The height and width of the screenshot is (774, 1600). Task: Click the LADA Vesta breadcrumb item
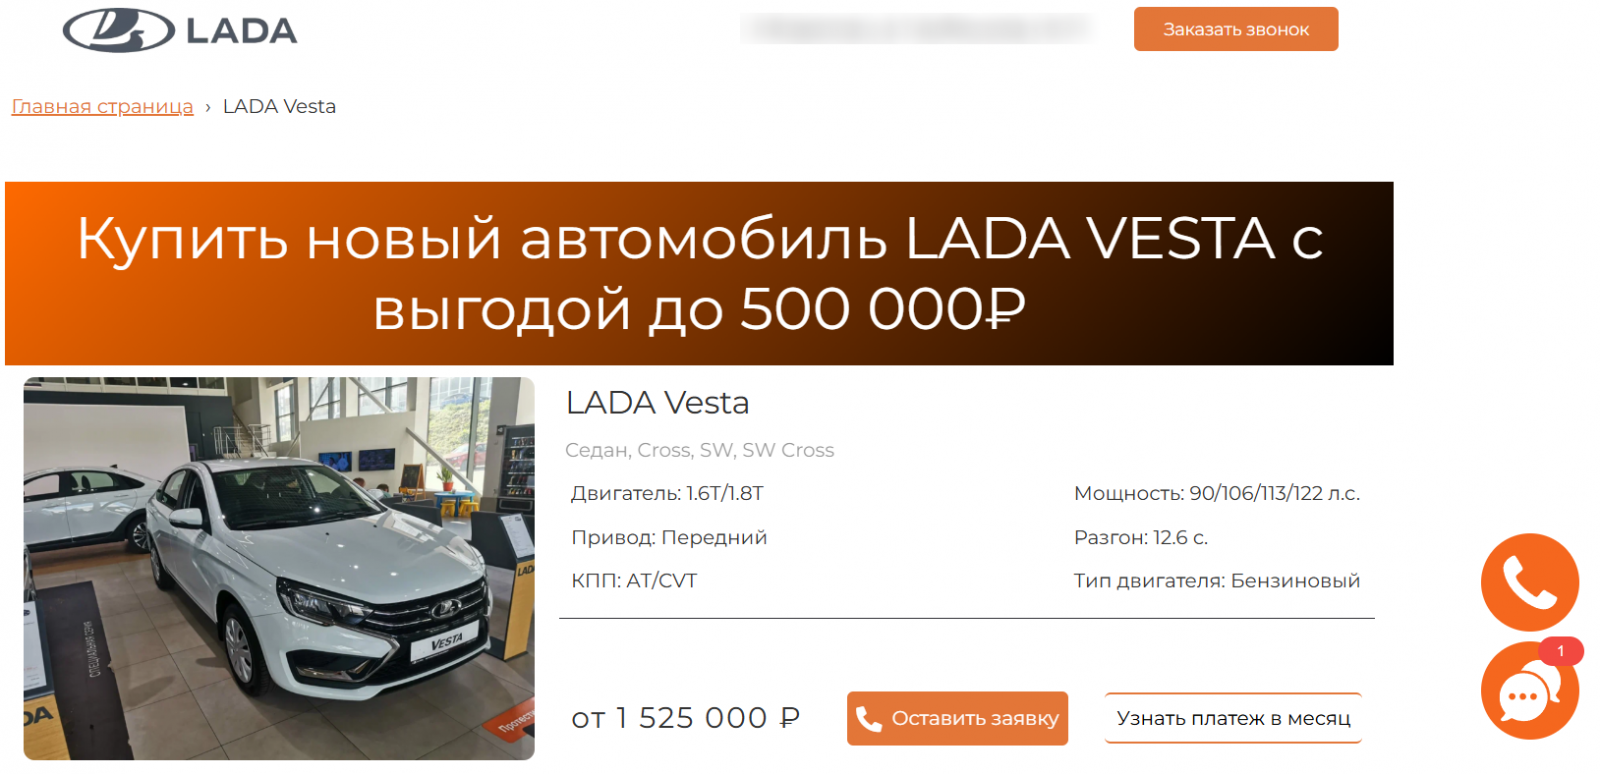pos(279,106)
